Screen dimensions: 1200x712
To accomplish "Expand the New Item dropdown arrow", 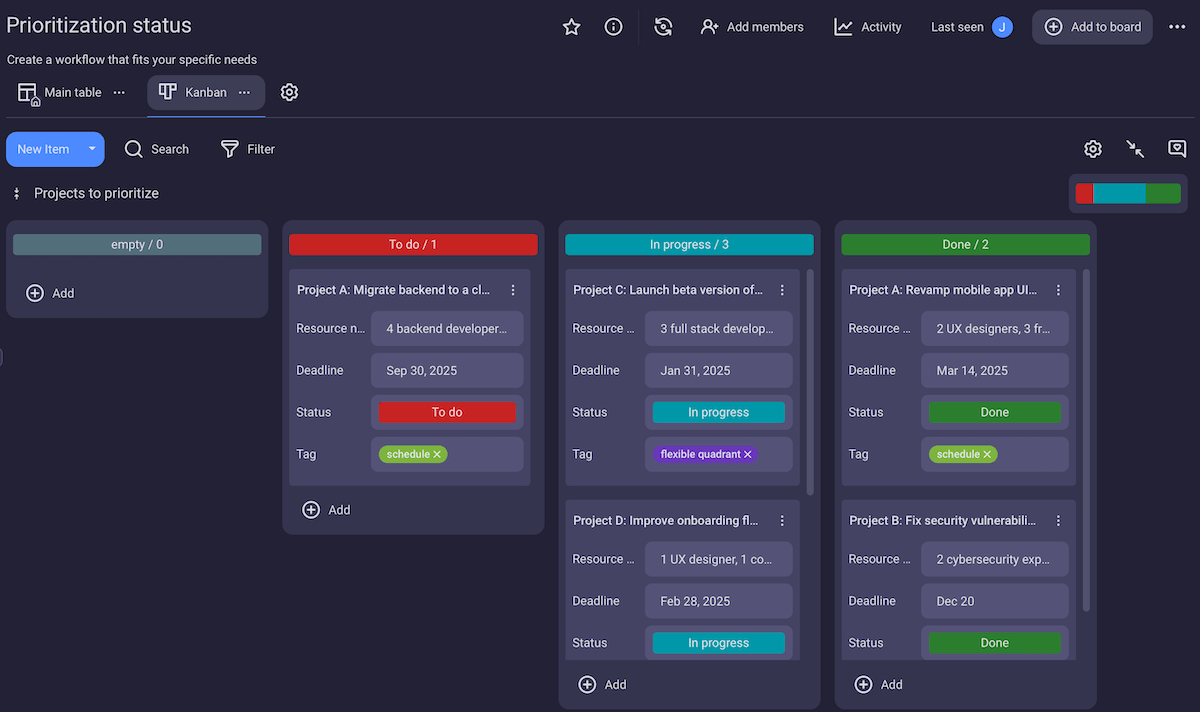I will click(92, 149).
